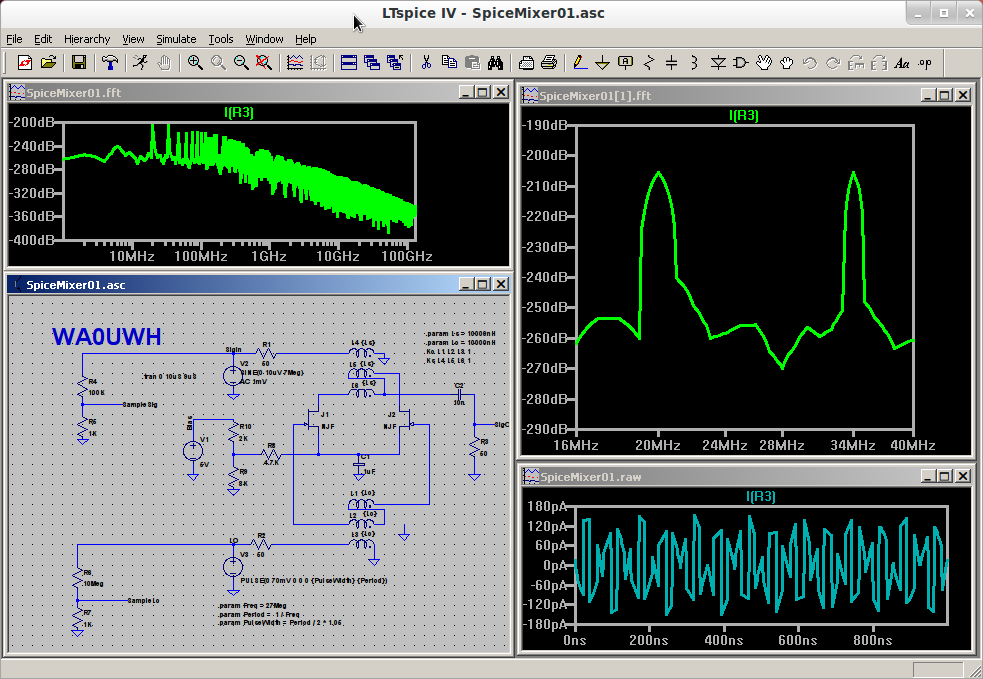The image size is (983, 679).
Task: Open the Hierarchy menu
Action: (x=87, y=39)
